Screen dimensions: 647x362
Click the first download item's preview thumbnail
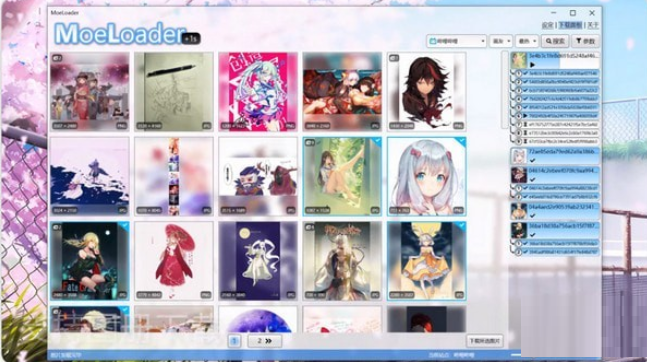519,60
